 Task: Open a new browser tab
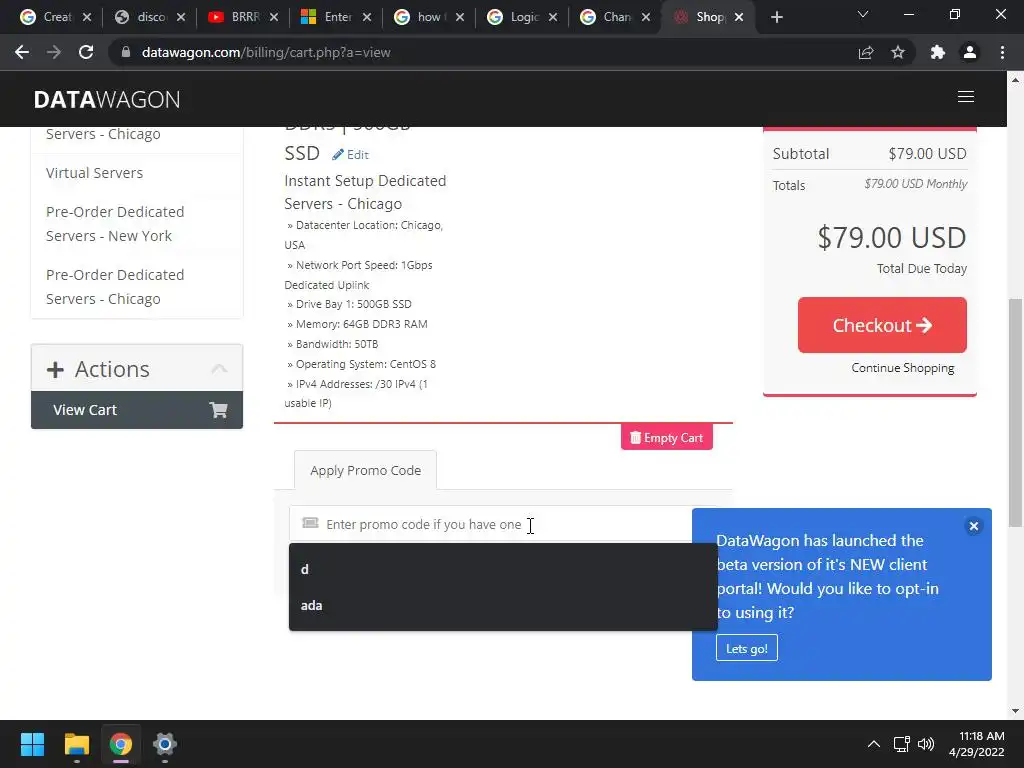(x=776, y=17)
